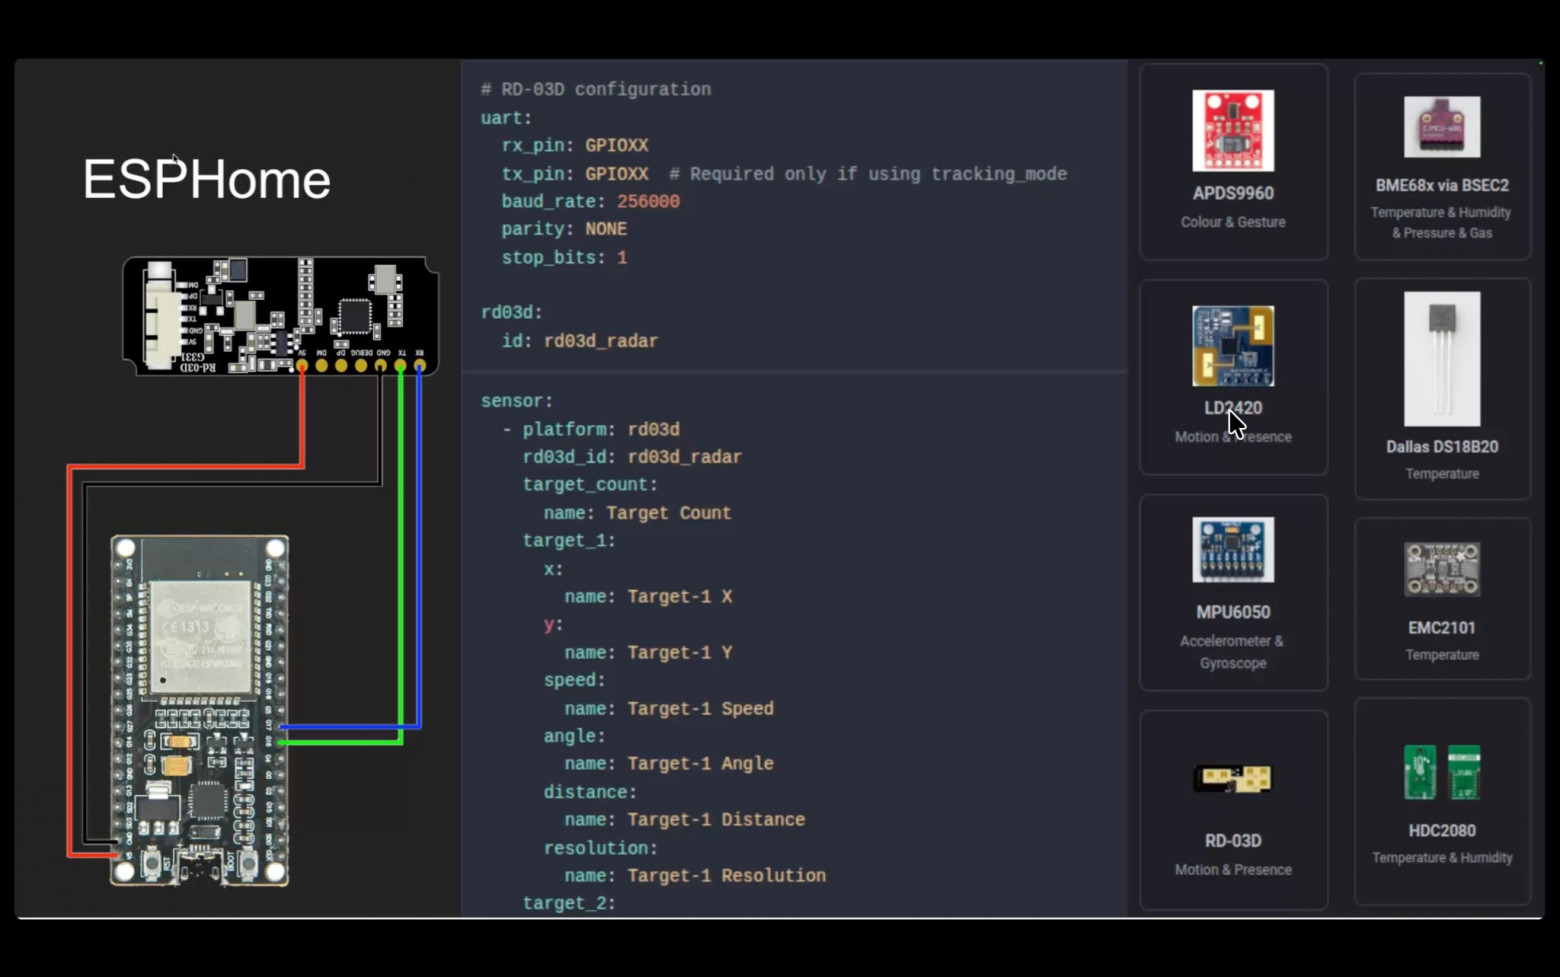Click the 'id: rd03d_radar' code line
The height and width of the screenshot is (977, 1560).
(x=580, y=341)
